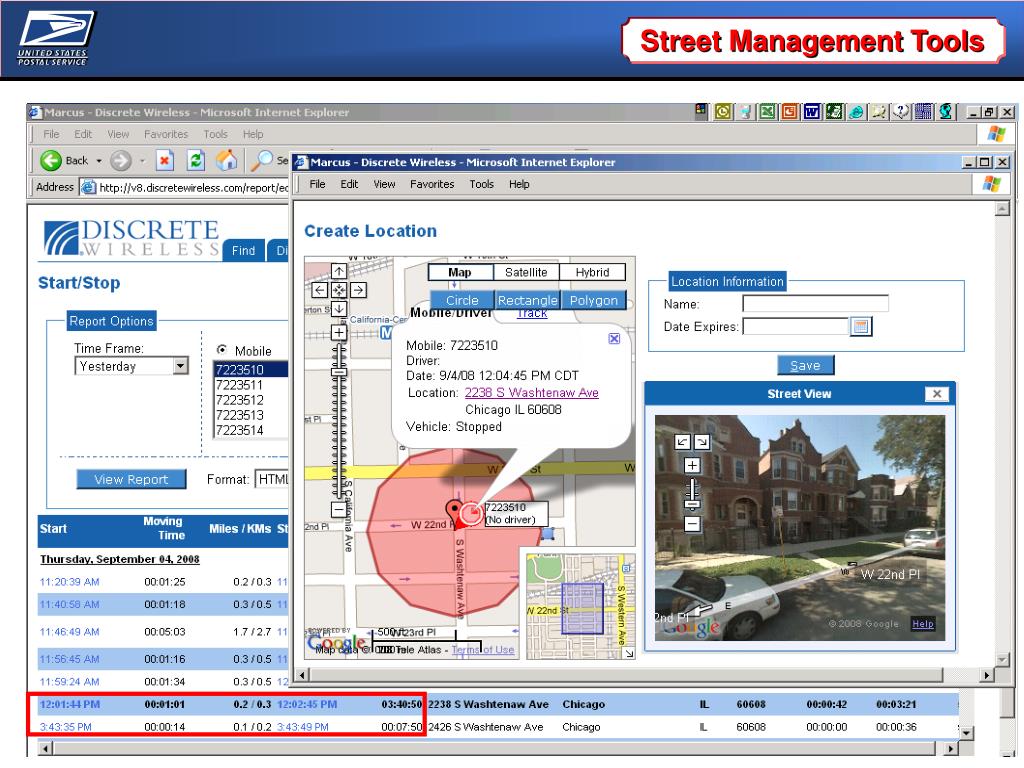Click the Word icon in Office shortcut bar

[812, 112]
